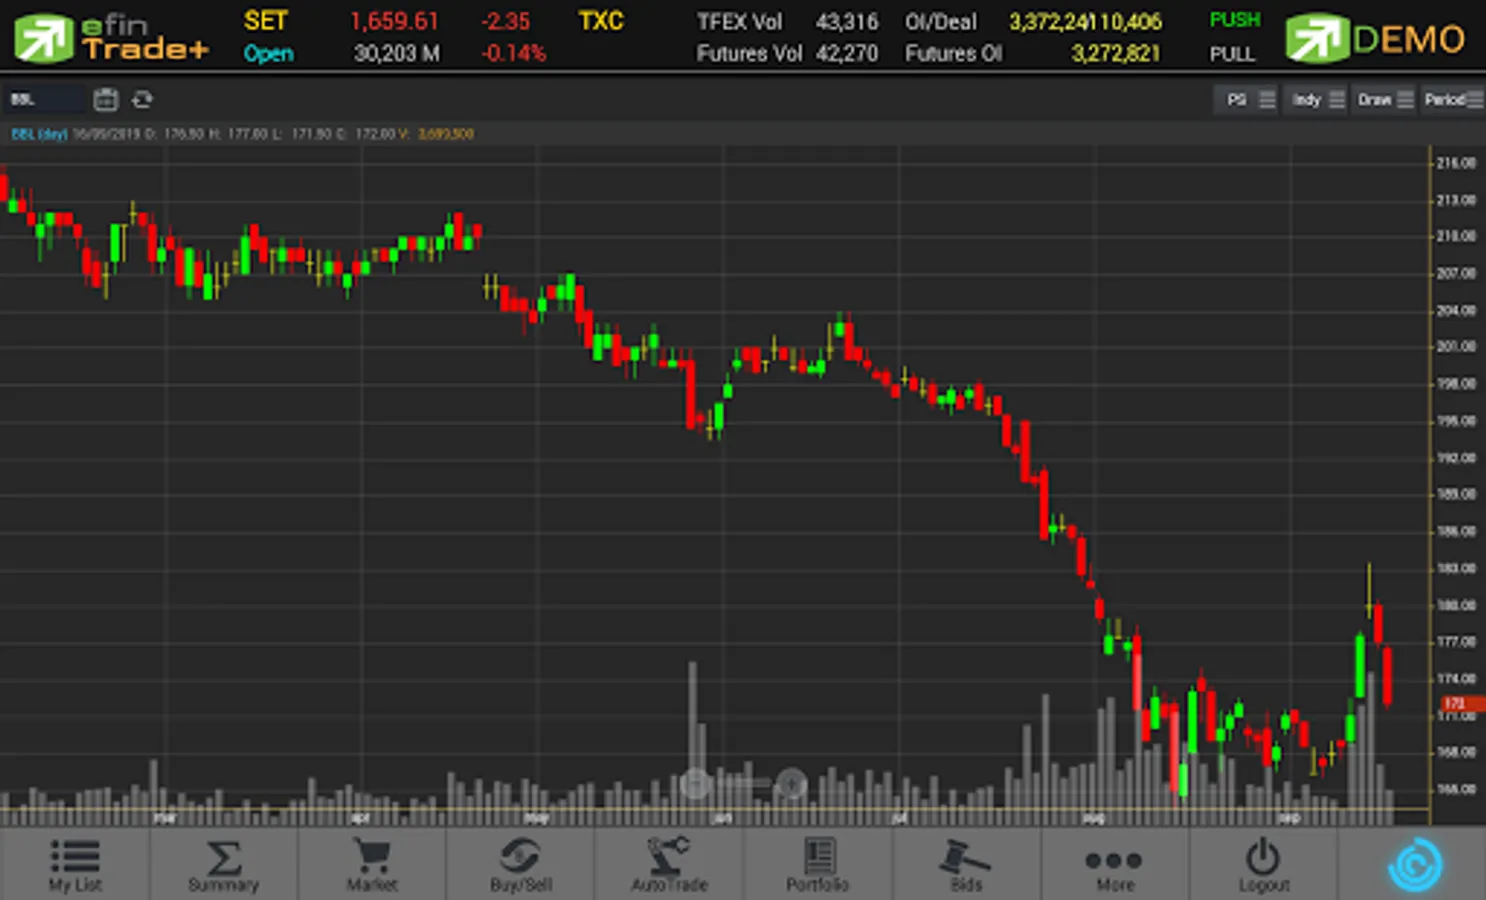
Task: Select the 30,203 M turnover value
Action: point(396,53)
